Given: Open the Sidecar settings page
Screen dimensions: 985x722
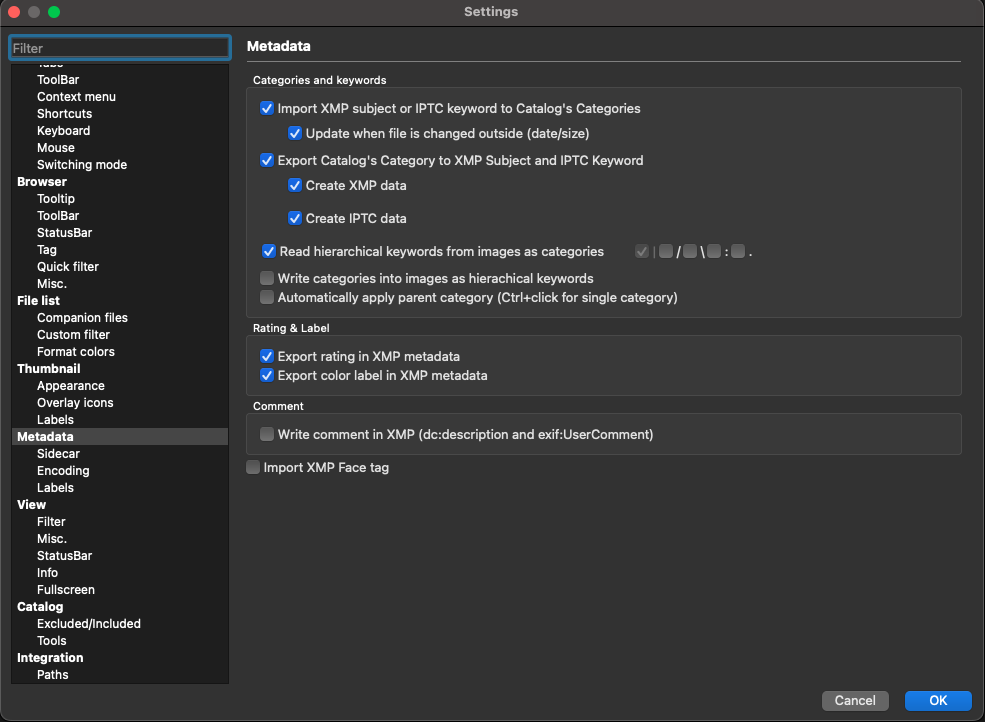Looking at the screenshot, I should point(58,454).
